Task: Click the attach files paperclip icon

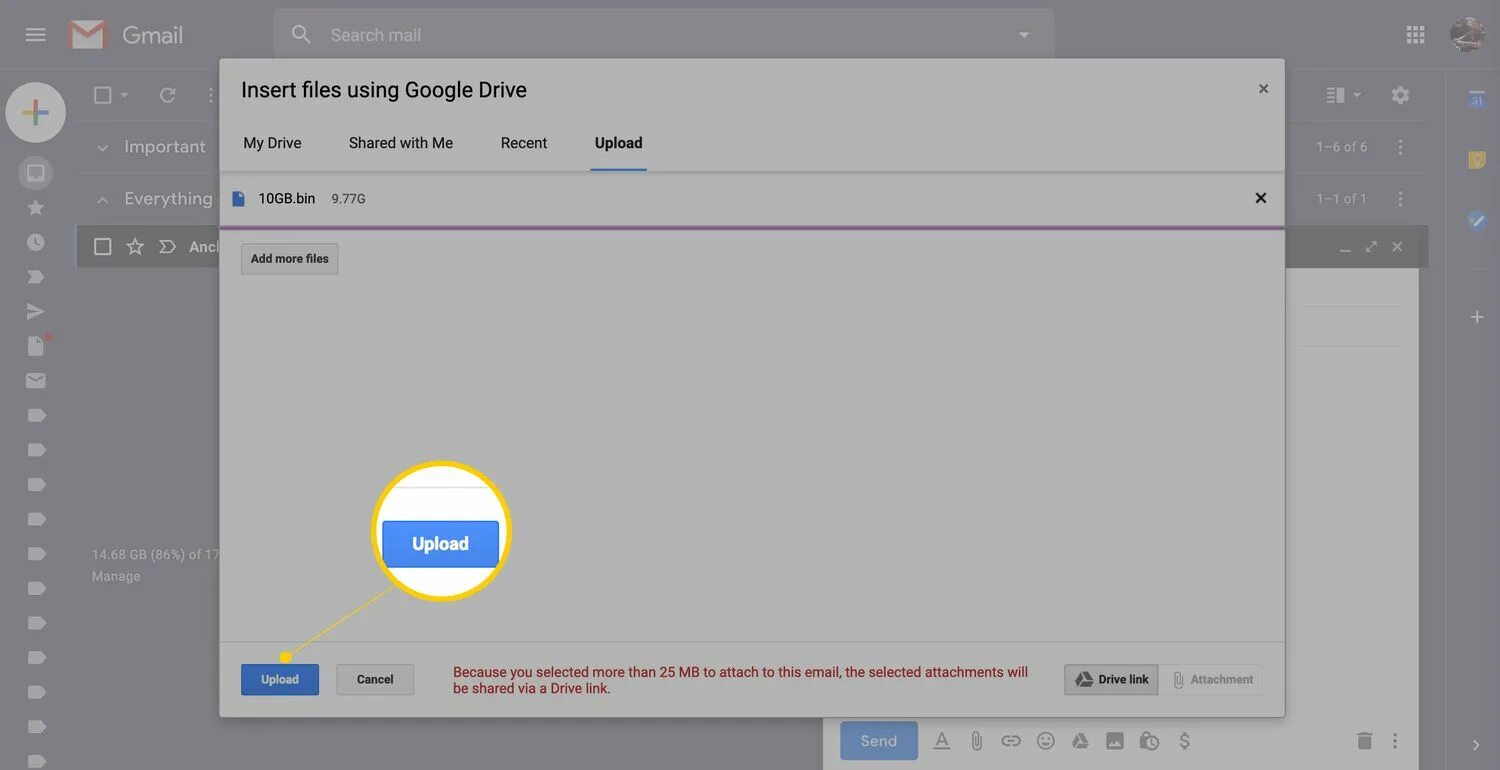Action: point(976,741)
